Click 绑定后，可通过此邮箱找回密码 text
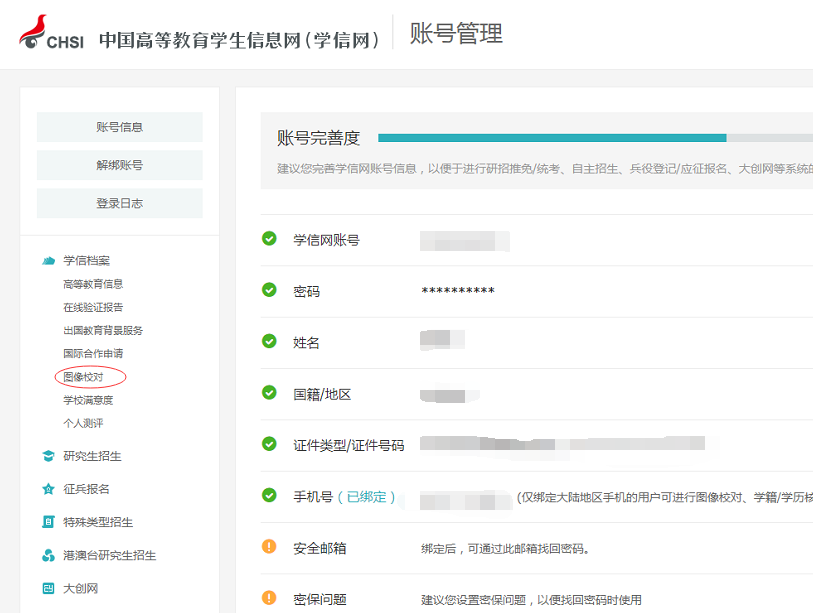The height and width of the screenshot is (613, 813). tap(506, 549)
